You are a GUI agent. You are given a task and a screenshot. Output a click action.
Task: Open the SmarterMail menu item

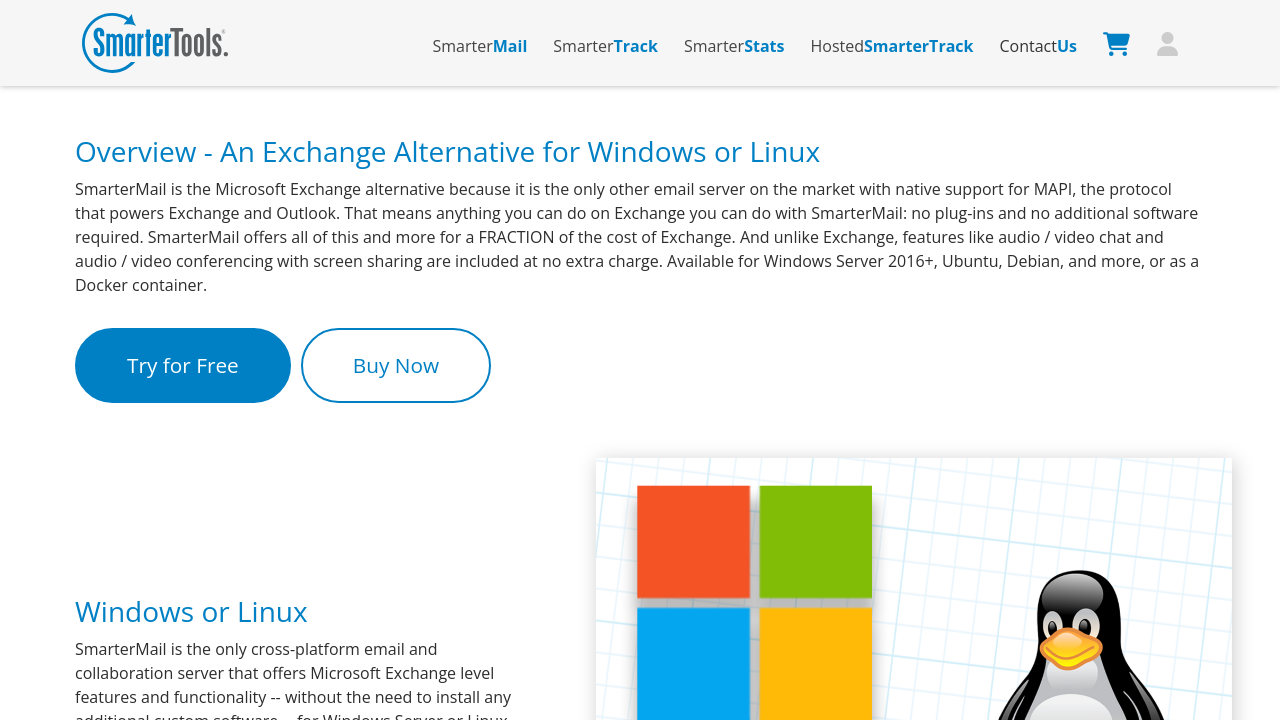click(480, 46)
